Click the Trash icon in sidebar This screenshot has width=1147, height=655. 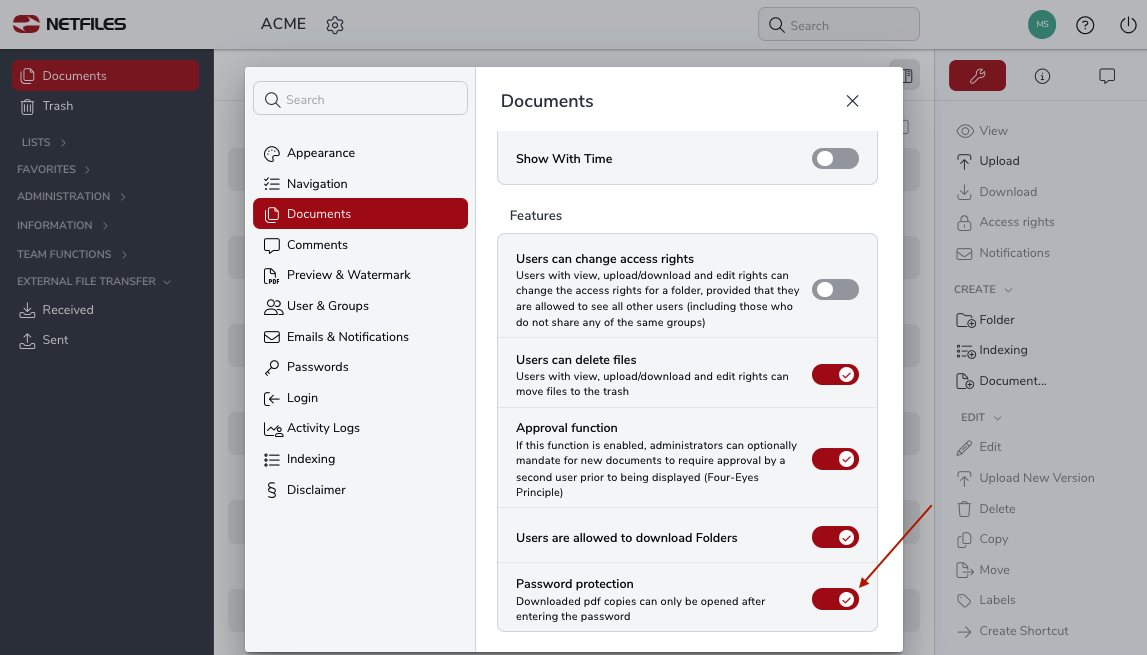click(27, 106)
